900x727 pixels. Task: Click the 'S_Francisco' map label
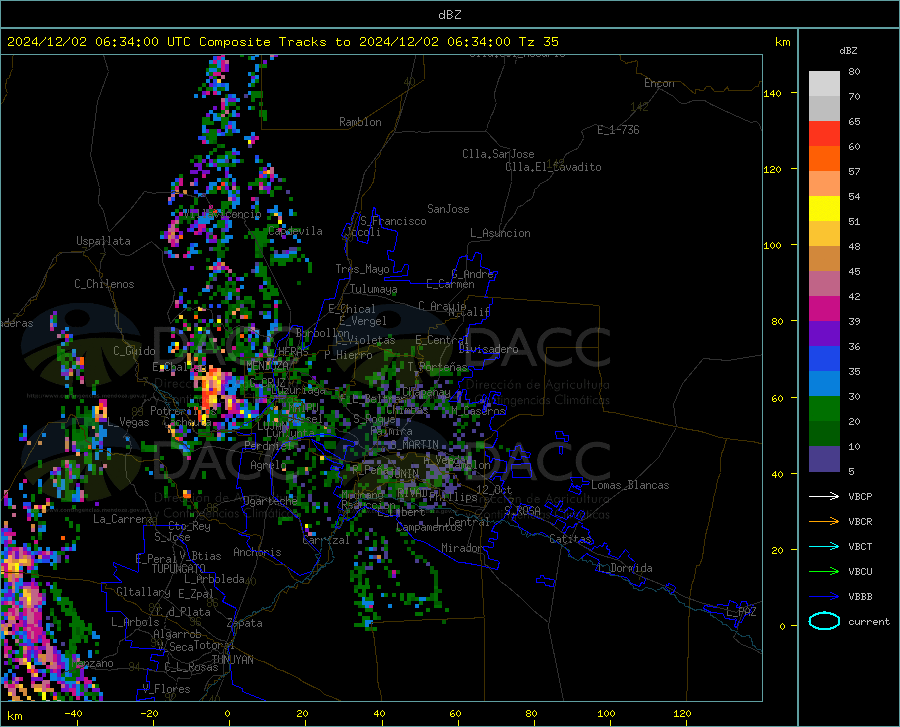(x=393, y=221)
